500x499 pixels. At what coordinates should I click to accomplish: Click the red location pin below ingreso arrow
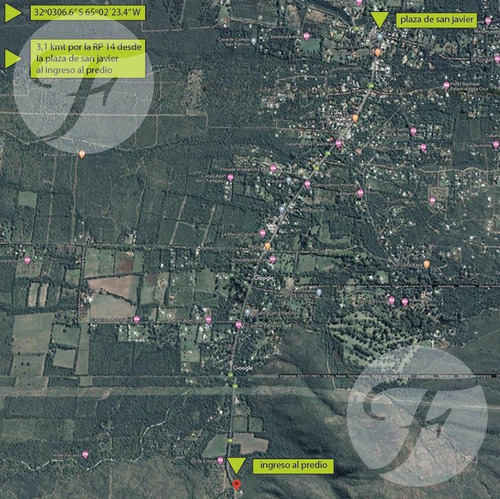[236, 484]
